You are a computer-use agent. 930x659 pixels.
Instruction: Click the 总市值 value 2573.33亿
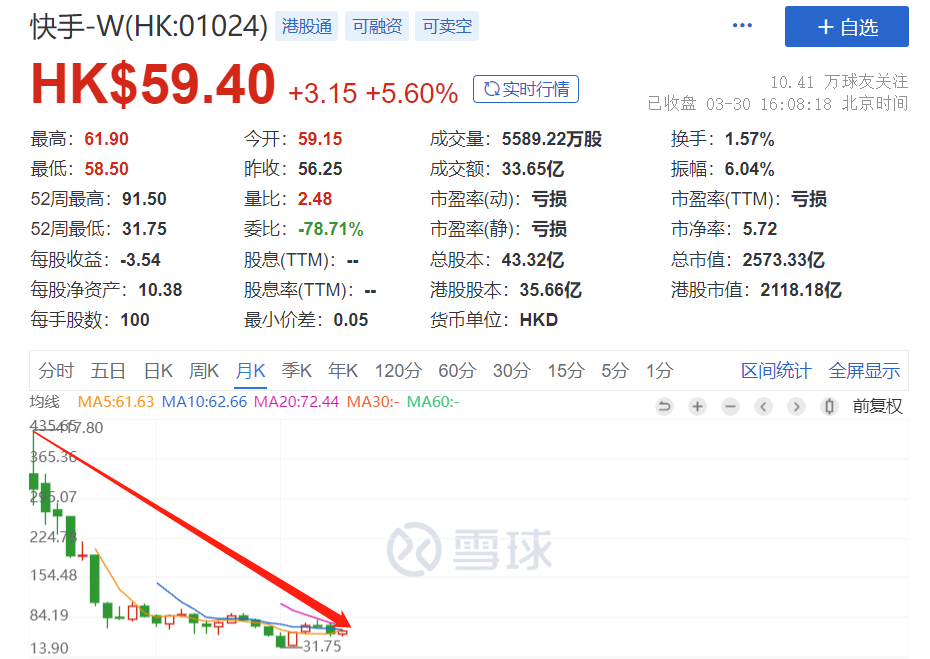tap(784, 260)
